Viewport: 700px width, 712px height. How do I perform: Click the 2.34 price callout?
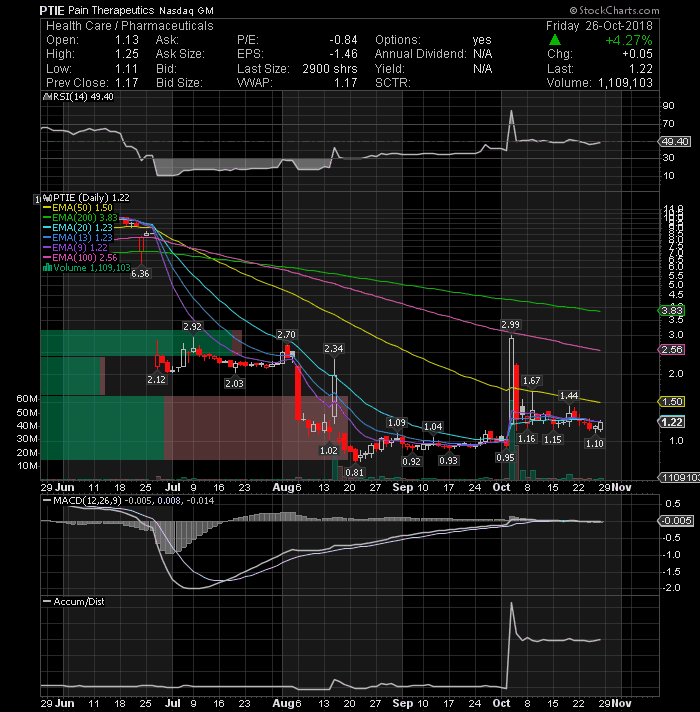[334, 349]
